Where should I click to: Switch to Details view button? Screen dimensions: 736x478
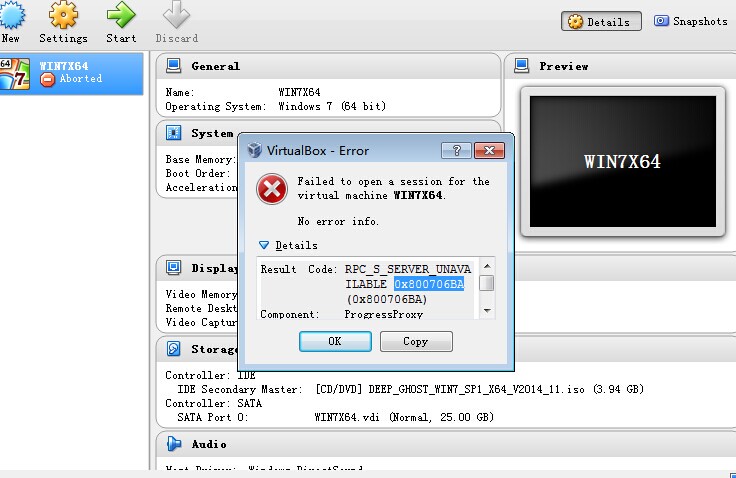click(601, 22)
